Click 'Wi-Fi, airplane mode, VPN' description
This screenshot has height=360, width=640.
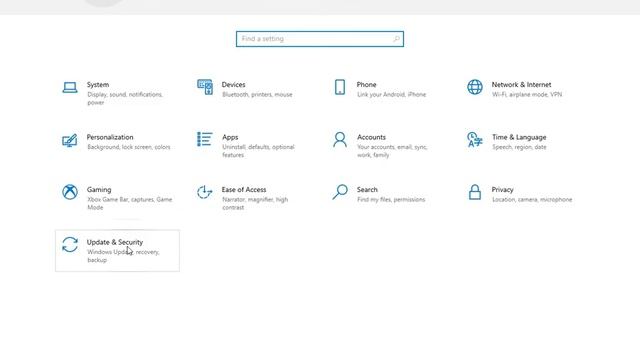(527, 94)
